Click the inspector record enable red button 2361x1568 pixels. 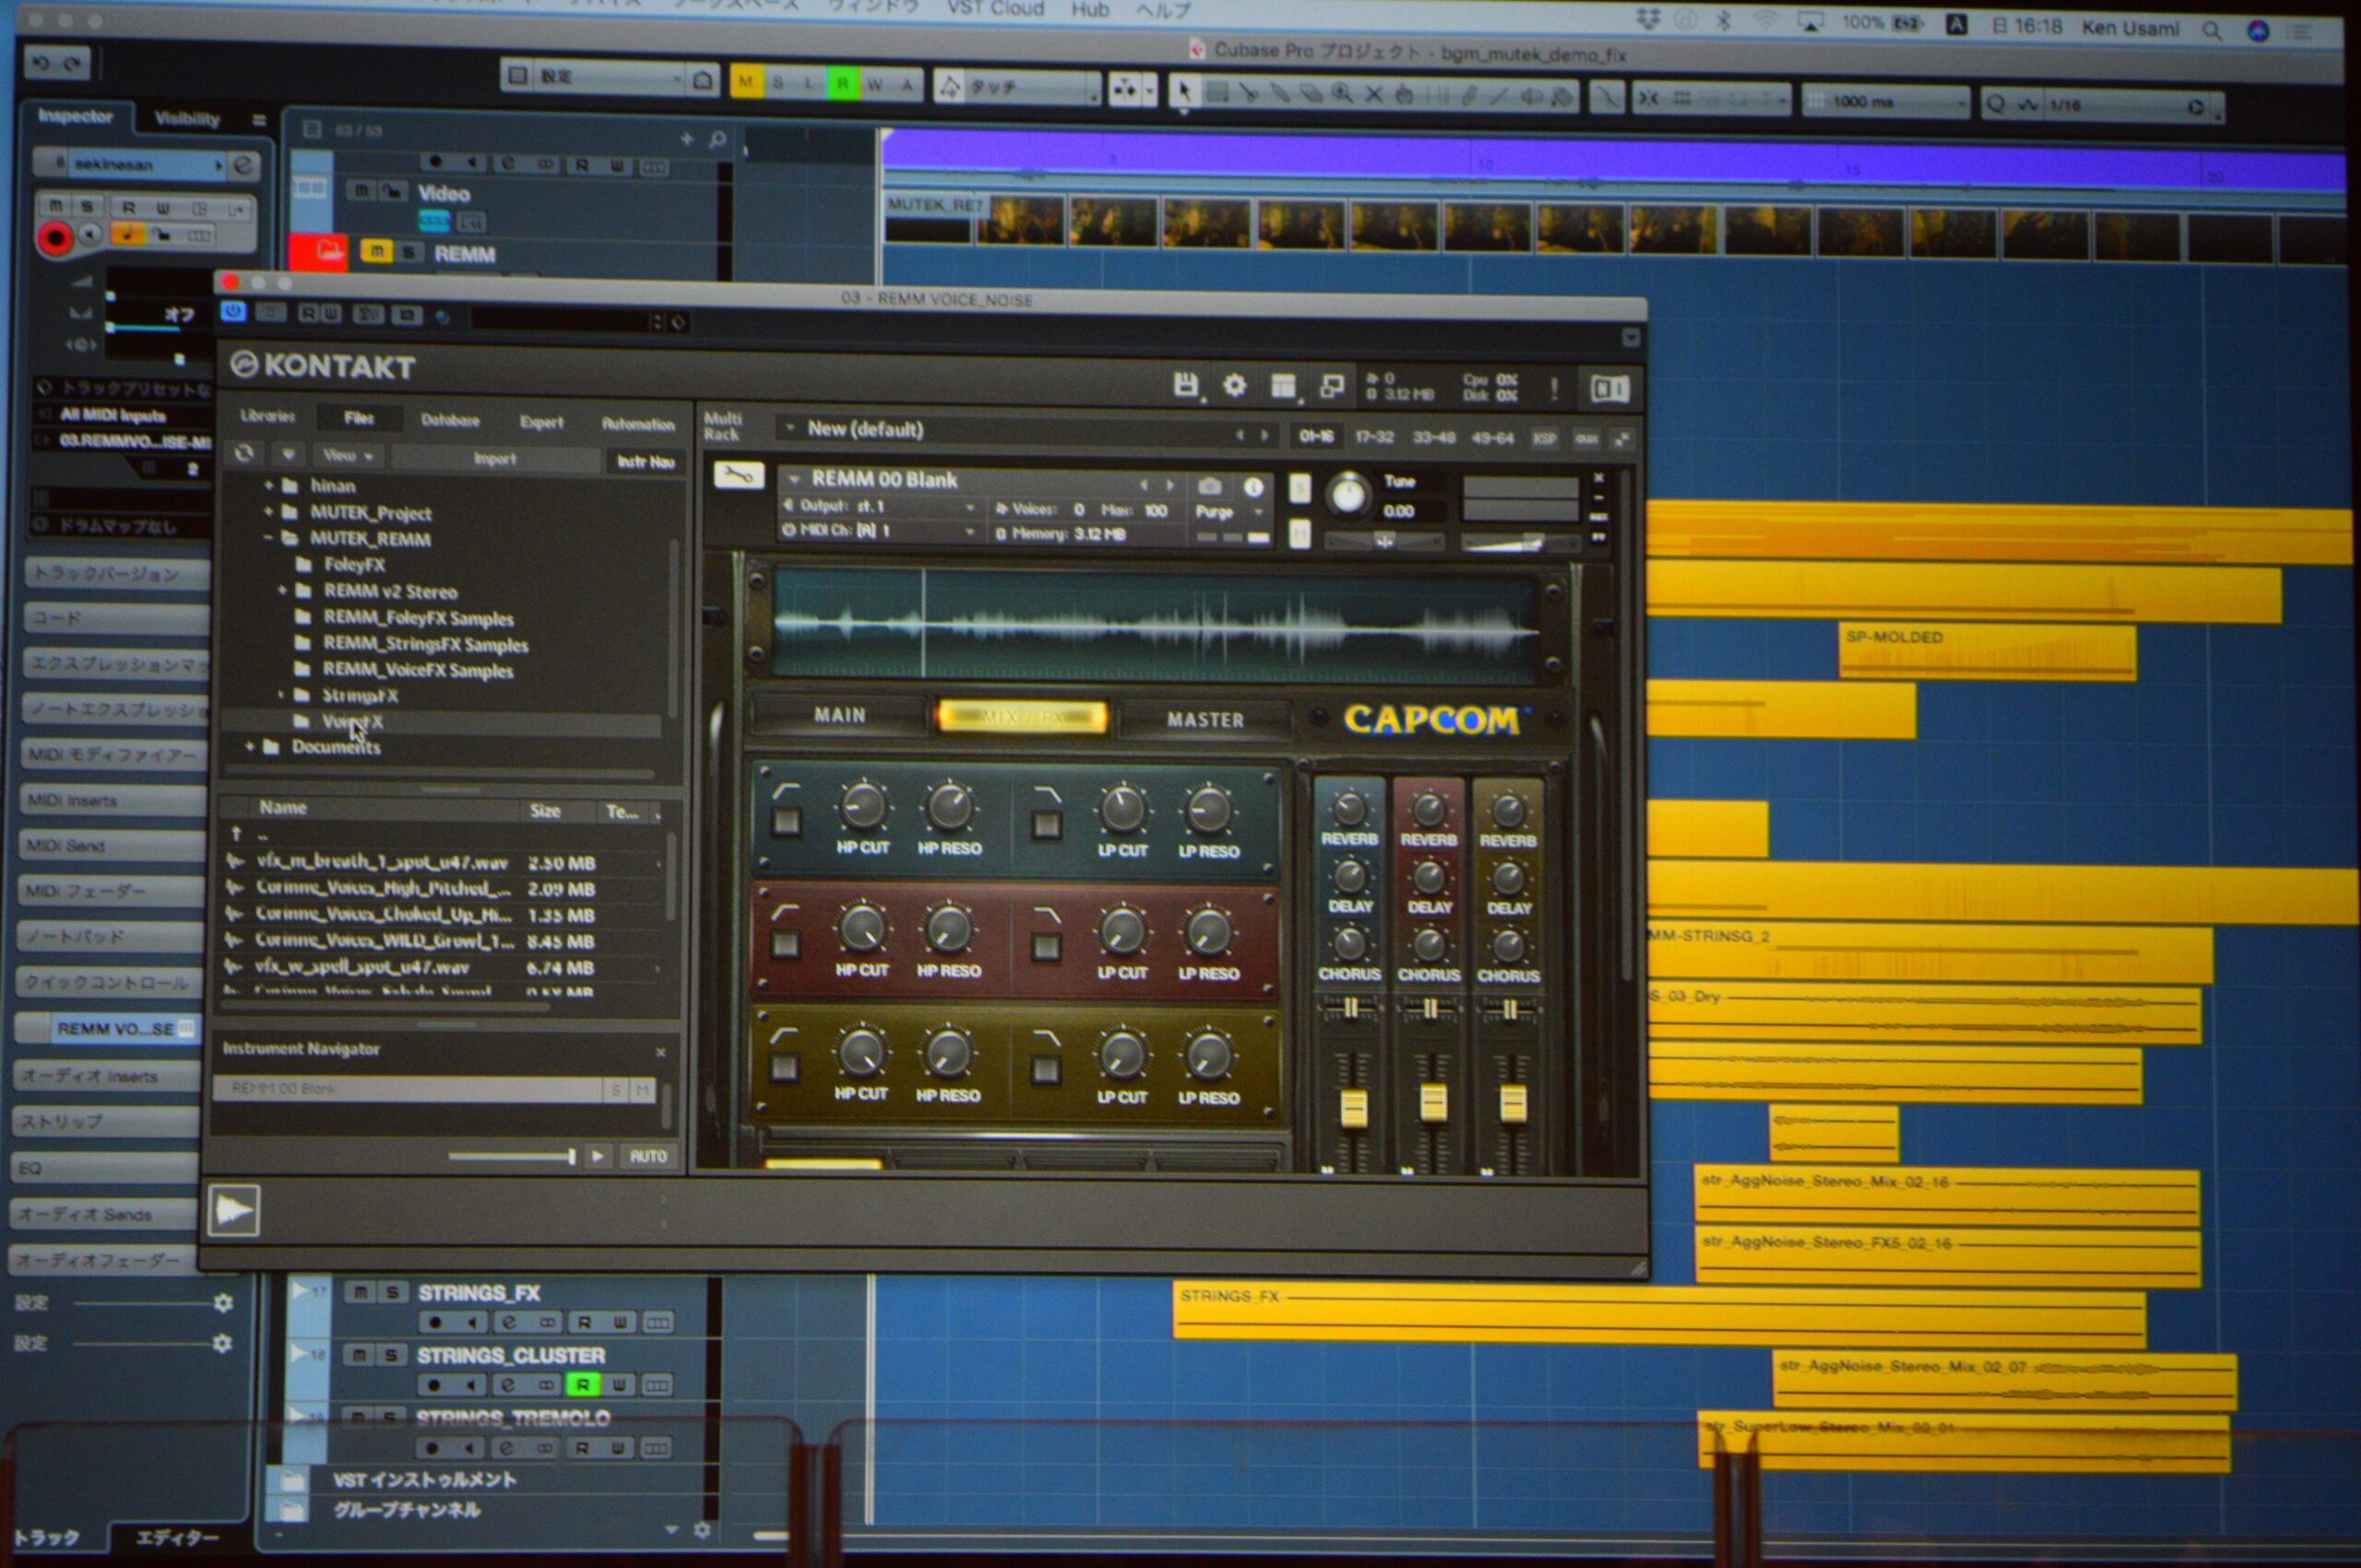(55, 238)
